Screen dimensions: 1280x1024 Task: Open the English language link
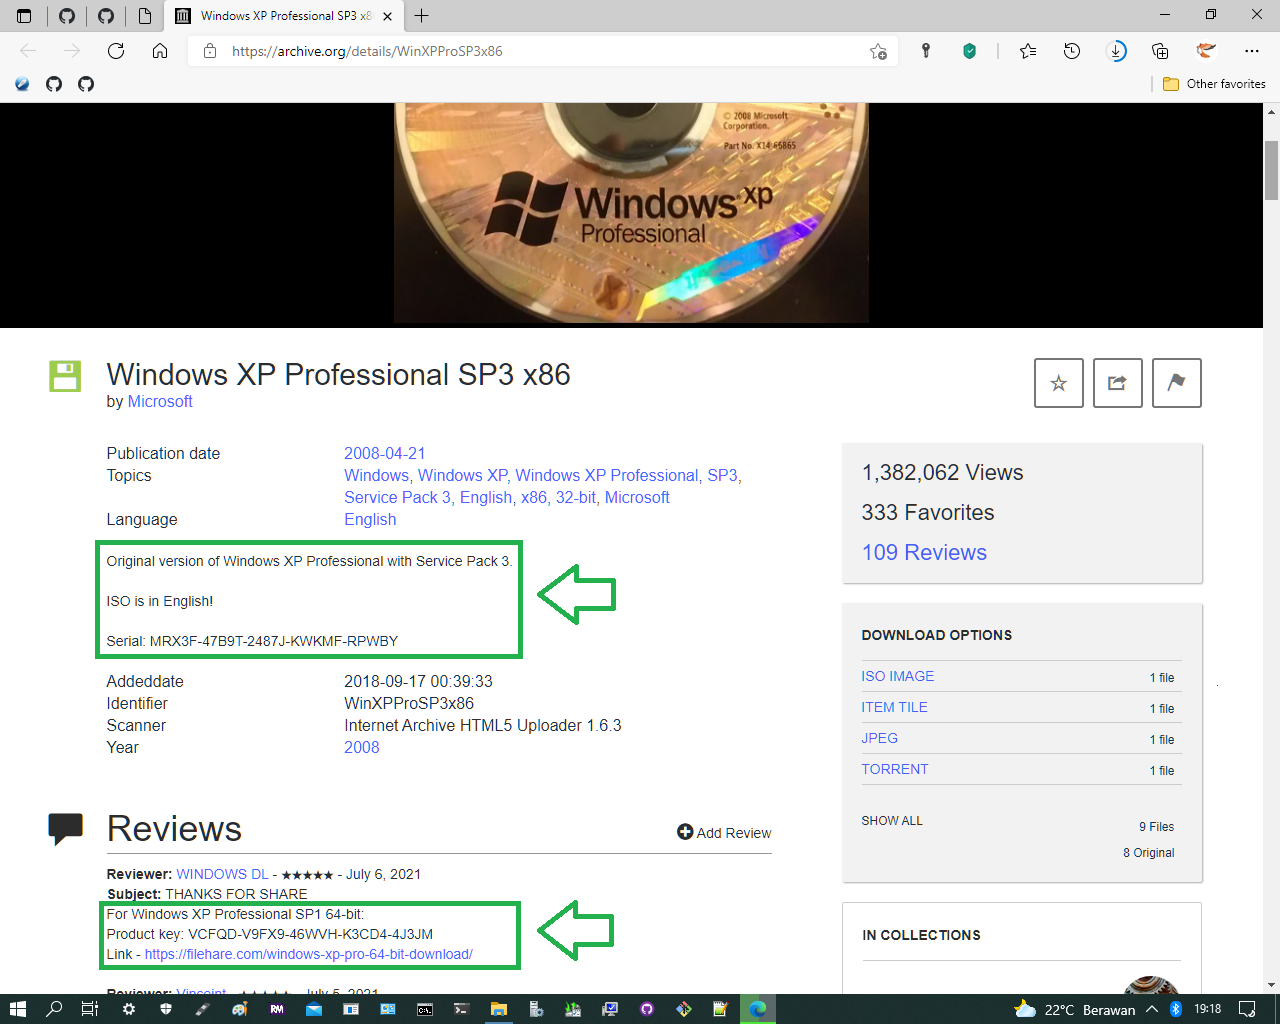pyautogui.click(x=370, y=519)
